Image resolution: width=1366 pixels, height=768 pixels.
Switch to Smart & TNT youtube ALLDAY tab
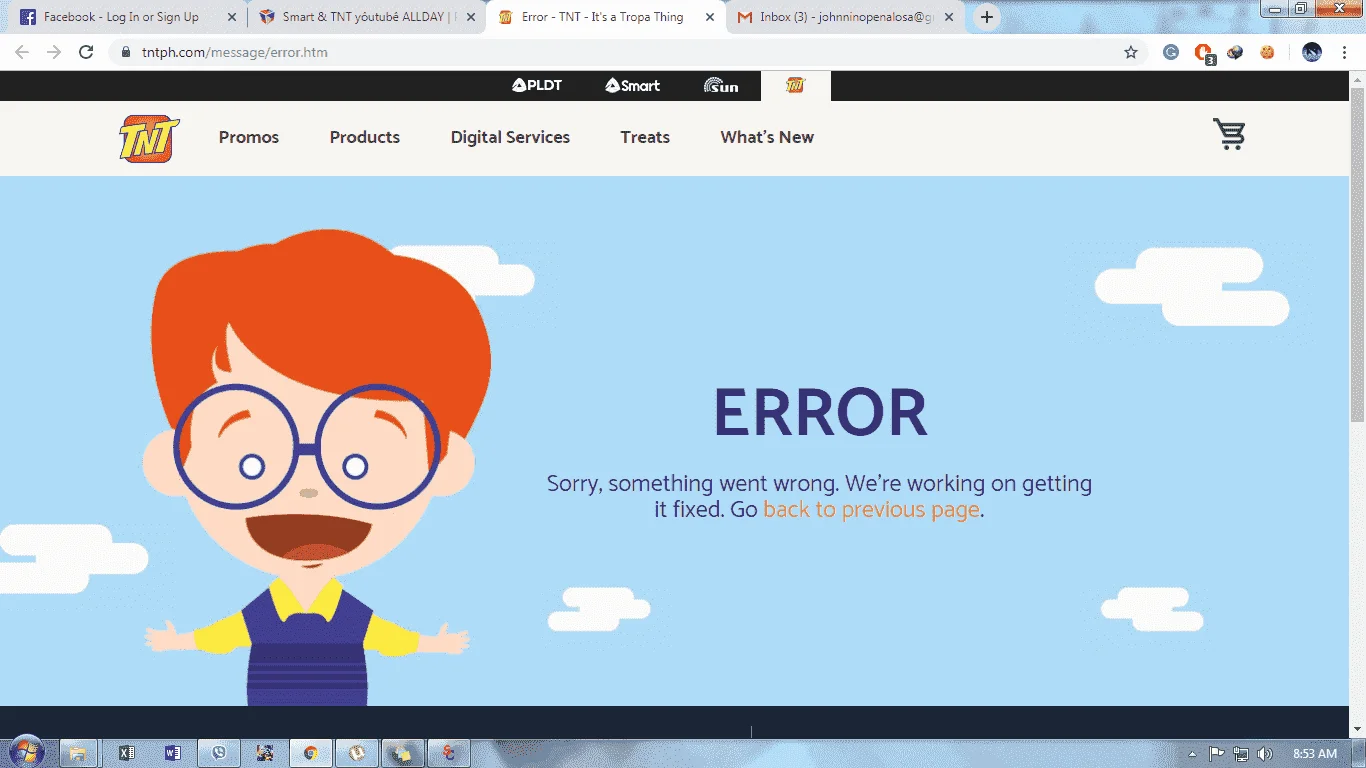click(x=367, y=17)
